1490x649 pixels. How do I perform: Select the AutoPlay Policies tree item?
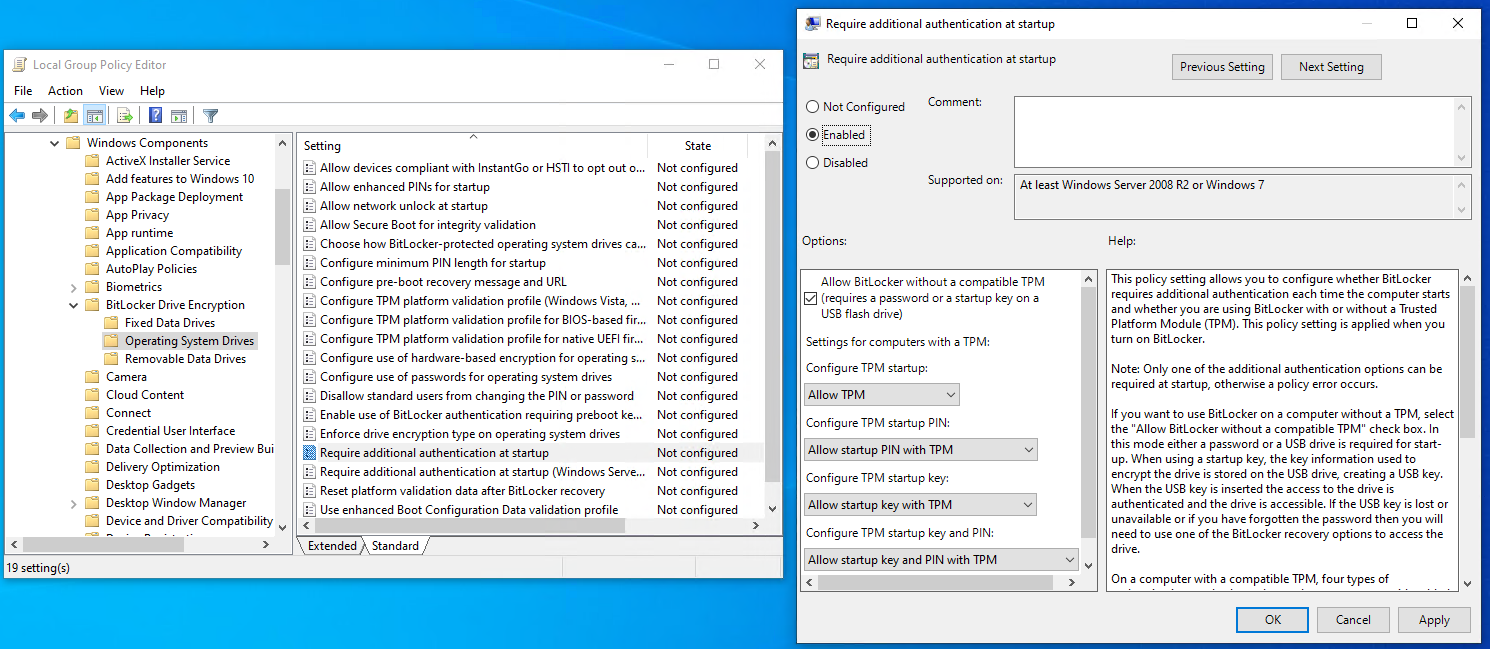[x=151, y=269]
